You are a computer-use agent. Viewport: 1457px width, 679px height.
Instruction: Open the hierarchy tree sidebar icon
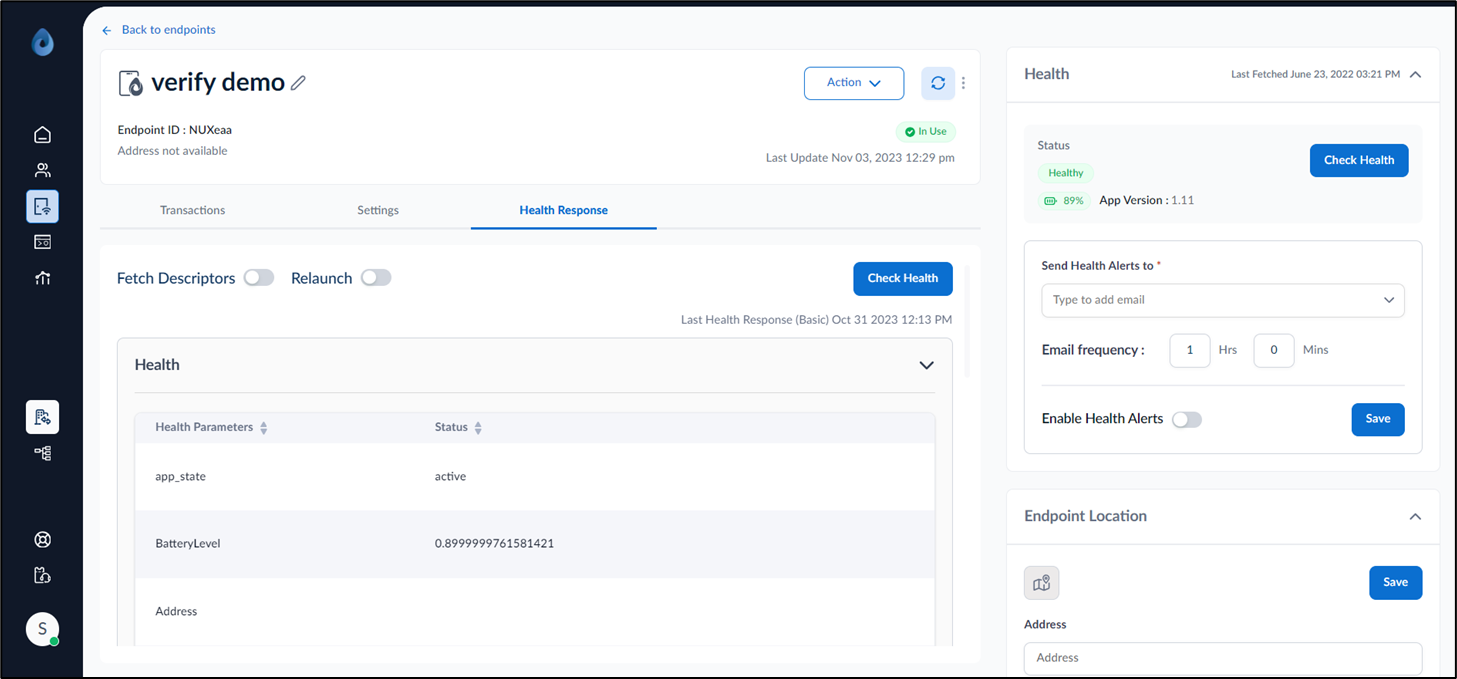click(42, 453)
